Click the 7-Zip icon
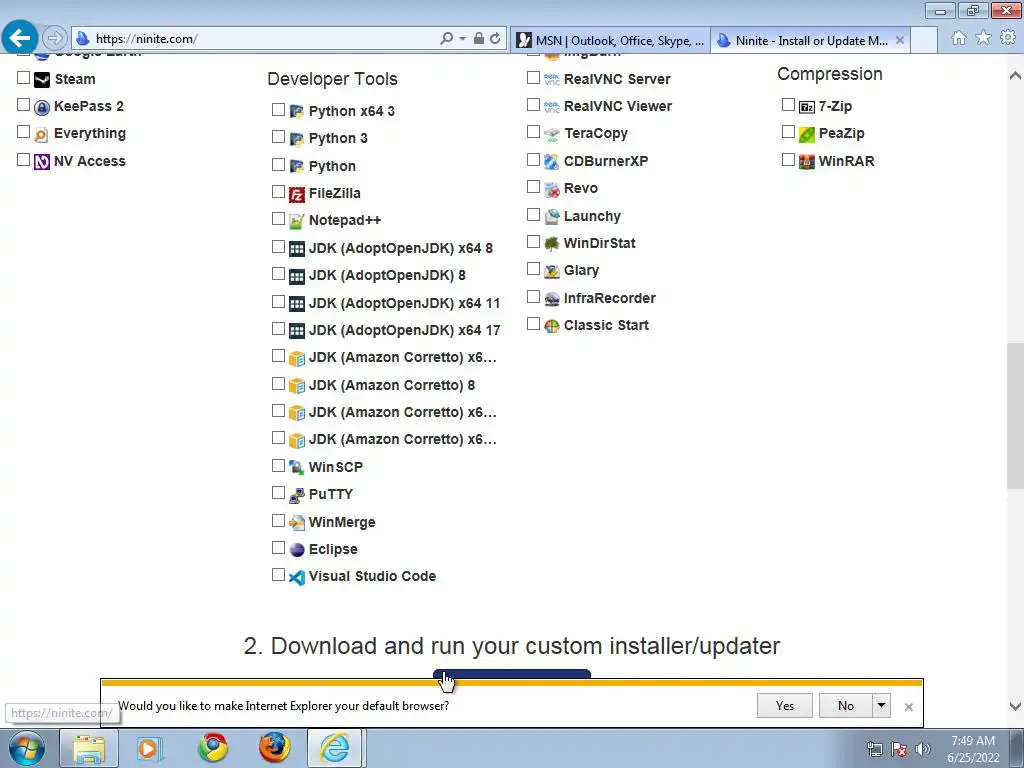Viewport: 1024px width, 768px height. (807, 107)
